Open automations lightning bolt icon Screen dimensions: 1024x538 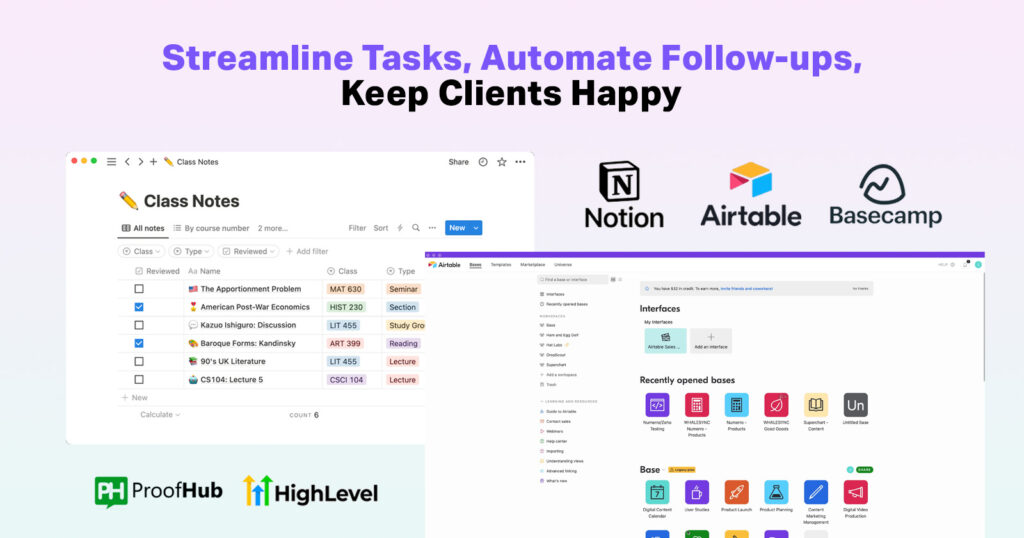click(400, 228)
